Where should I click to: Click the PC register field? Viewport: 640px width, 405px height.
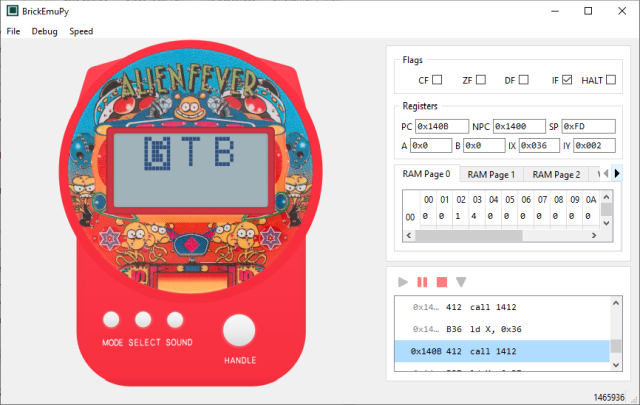[442, 126]
